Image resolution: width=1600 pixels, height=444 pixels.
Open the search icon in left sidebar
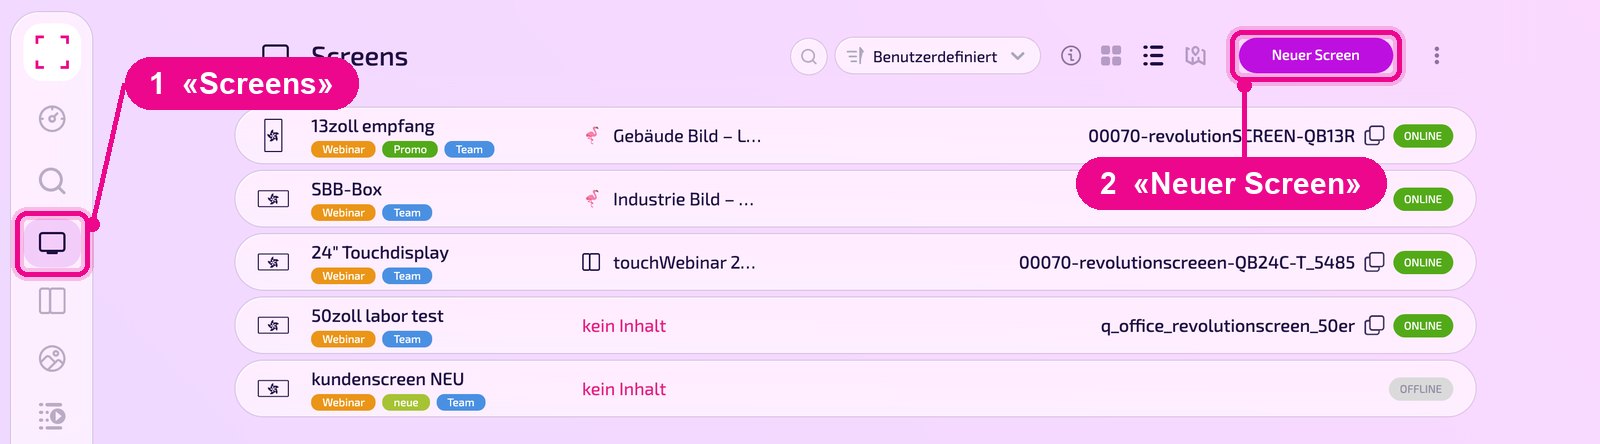(52, 181)
